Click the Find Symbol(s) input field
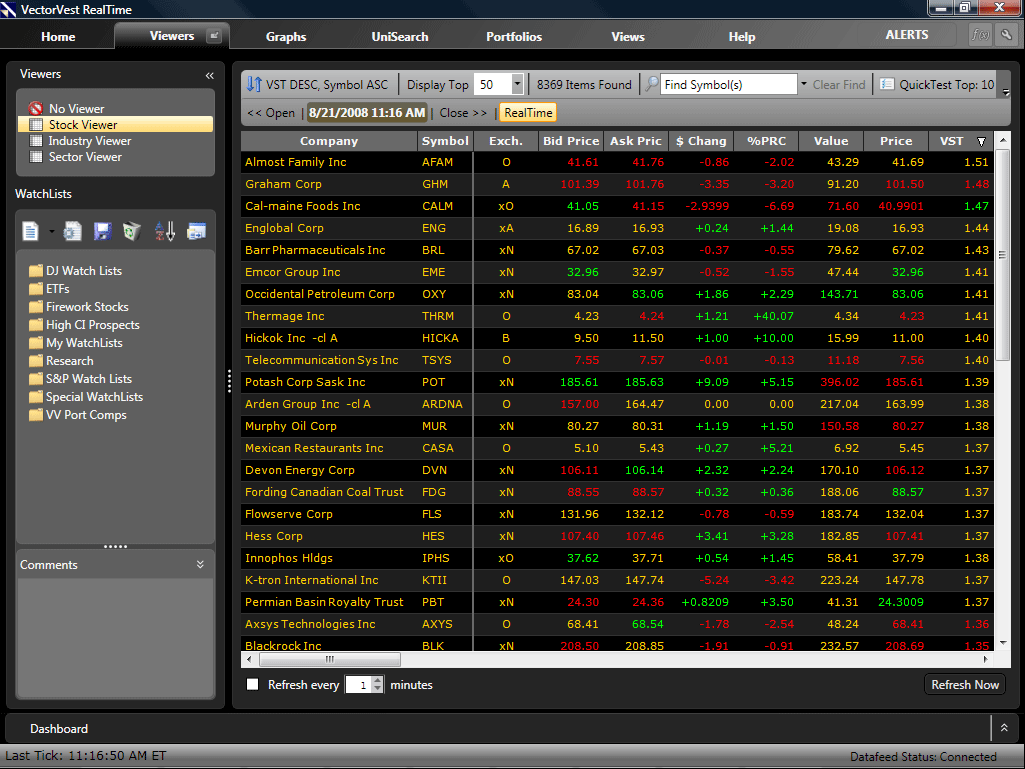The image size is (1025, 769). 728,85
